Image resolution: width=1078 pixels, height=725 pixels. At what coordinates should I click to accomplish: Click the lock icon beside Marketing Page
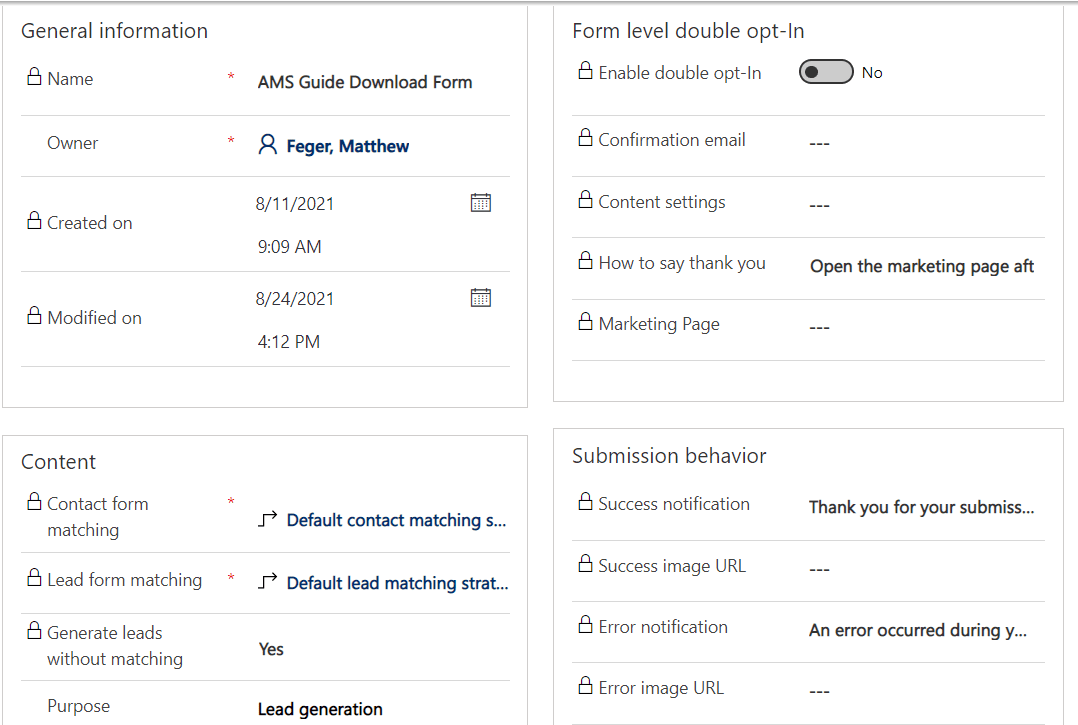click(584, 323)
